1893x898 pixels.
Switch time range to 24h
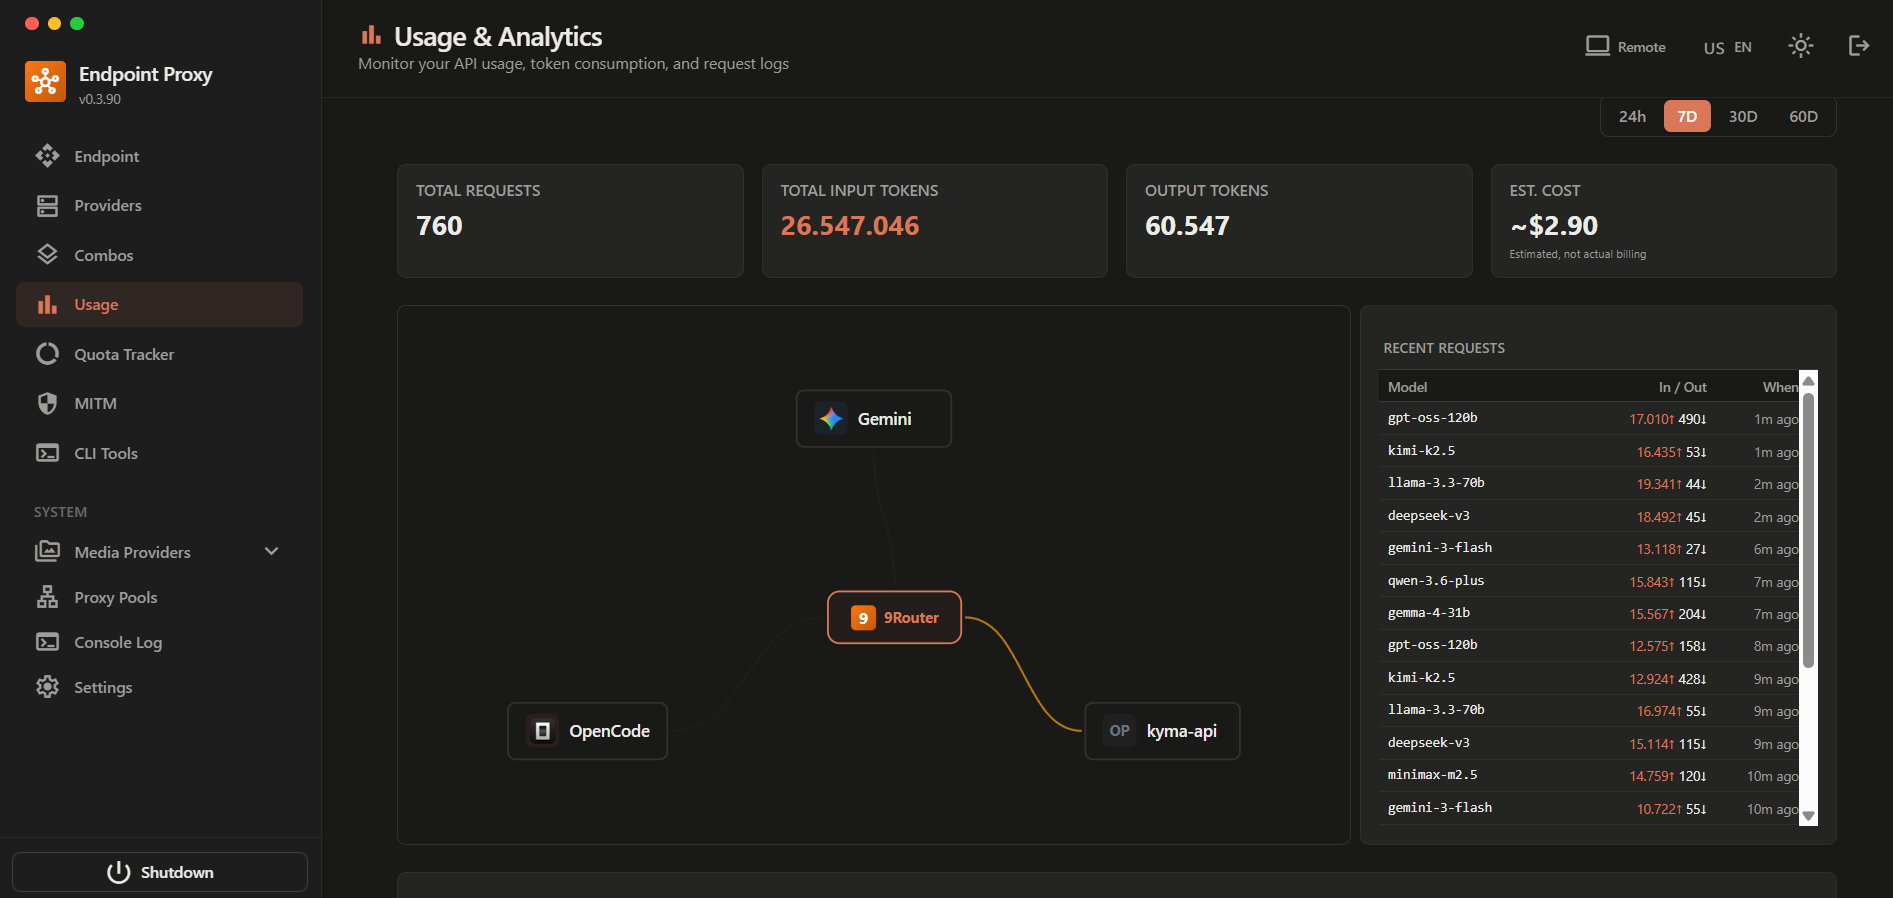coord(1632,117)
